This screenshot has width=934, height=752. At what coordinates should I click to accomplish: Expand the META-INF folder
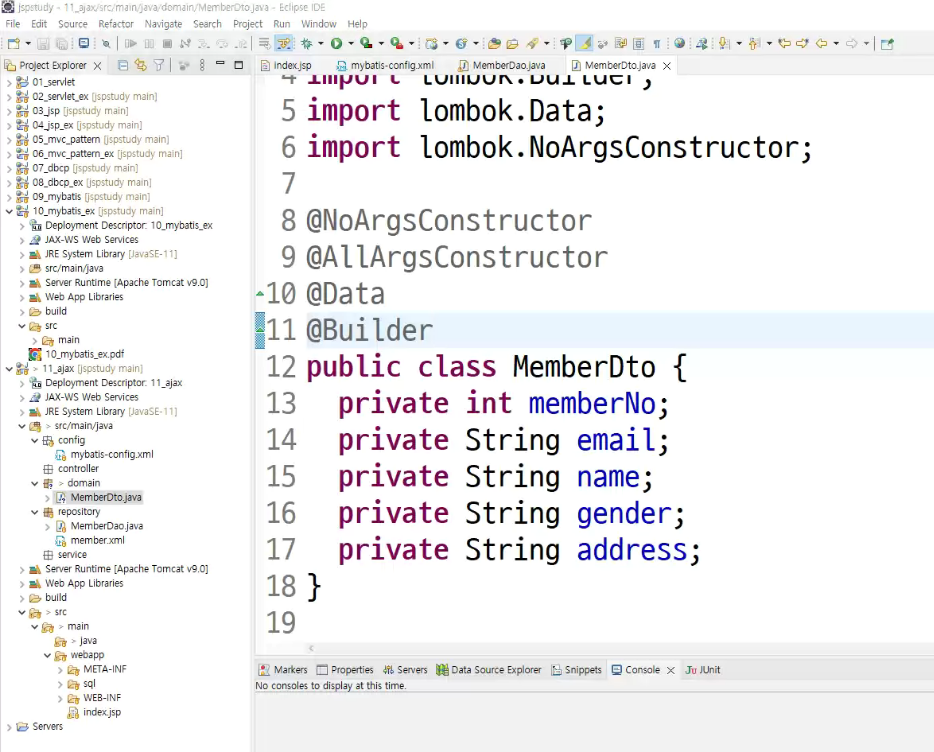60,670
